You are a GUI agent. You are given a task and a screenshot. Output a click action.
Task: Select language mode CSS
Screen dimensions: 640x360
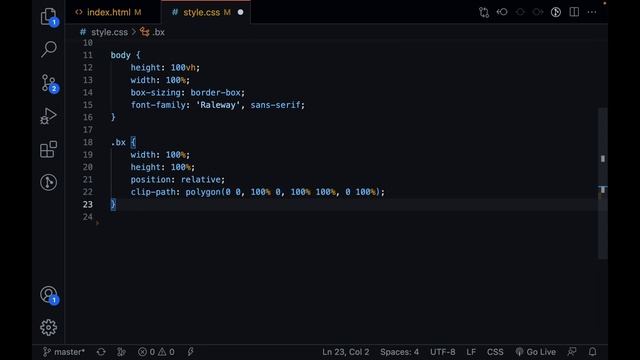pyautogui.click(x=495, y=352)
